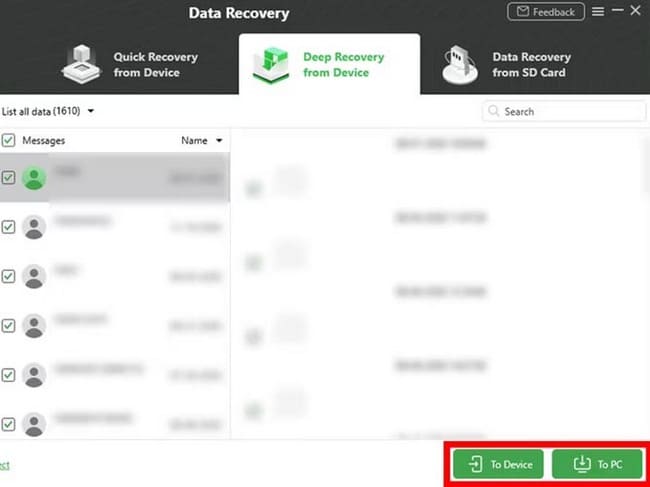The height and width of the screenshot is (487, 650).
Task: Click into the Search input field
Action: point(570,112)
